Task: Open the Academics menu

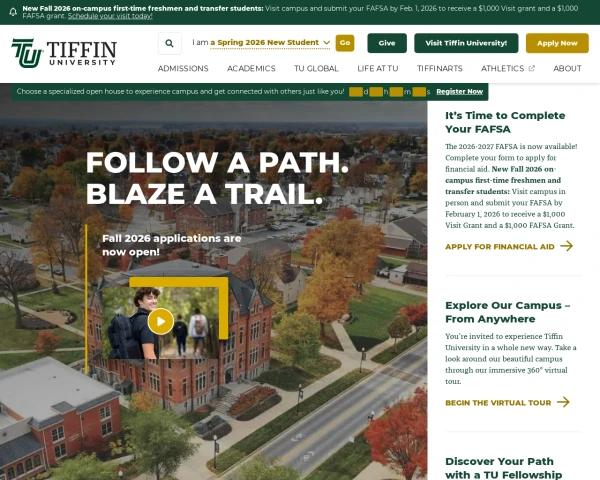Action: 251,69
